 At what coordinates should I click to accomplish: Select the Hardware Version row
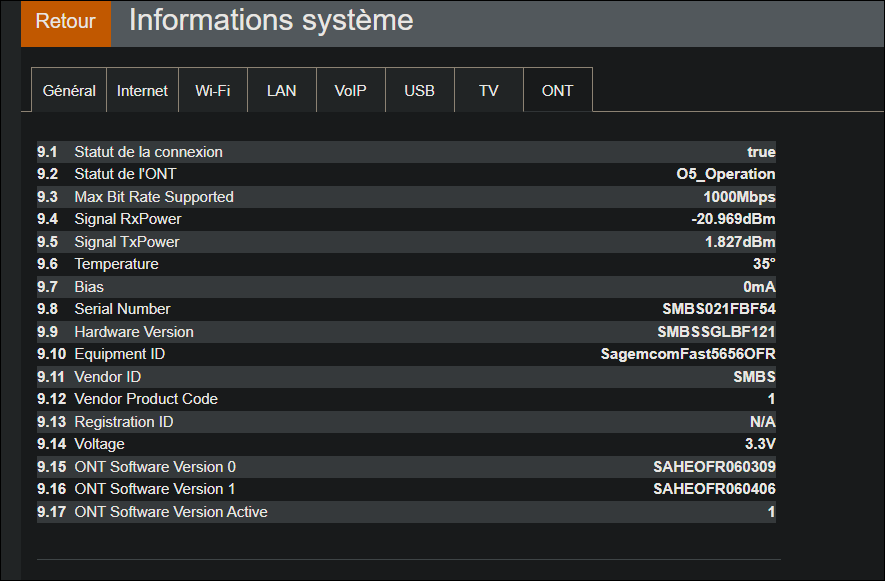400,331
